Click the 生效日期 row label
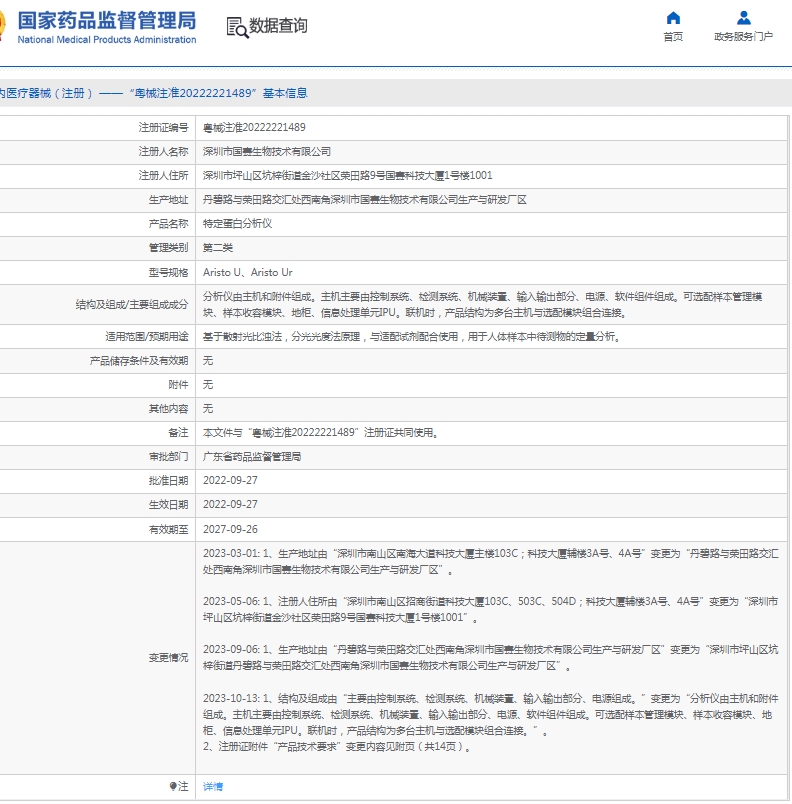Image resolution: width=792 pixels, height=804 pixels. point(168,505)
